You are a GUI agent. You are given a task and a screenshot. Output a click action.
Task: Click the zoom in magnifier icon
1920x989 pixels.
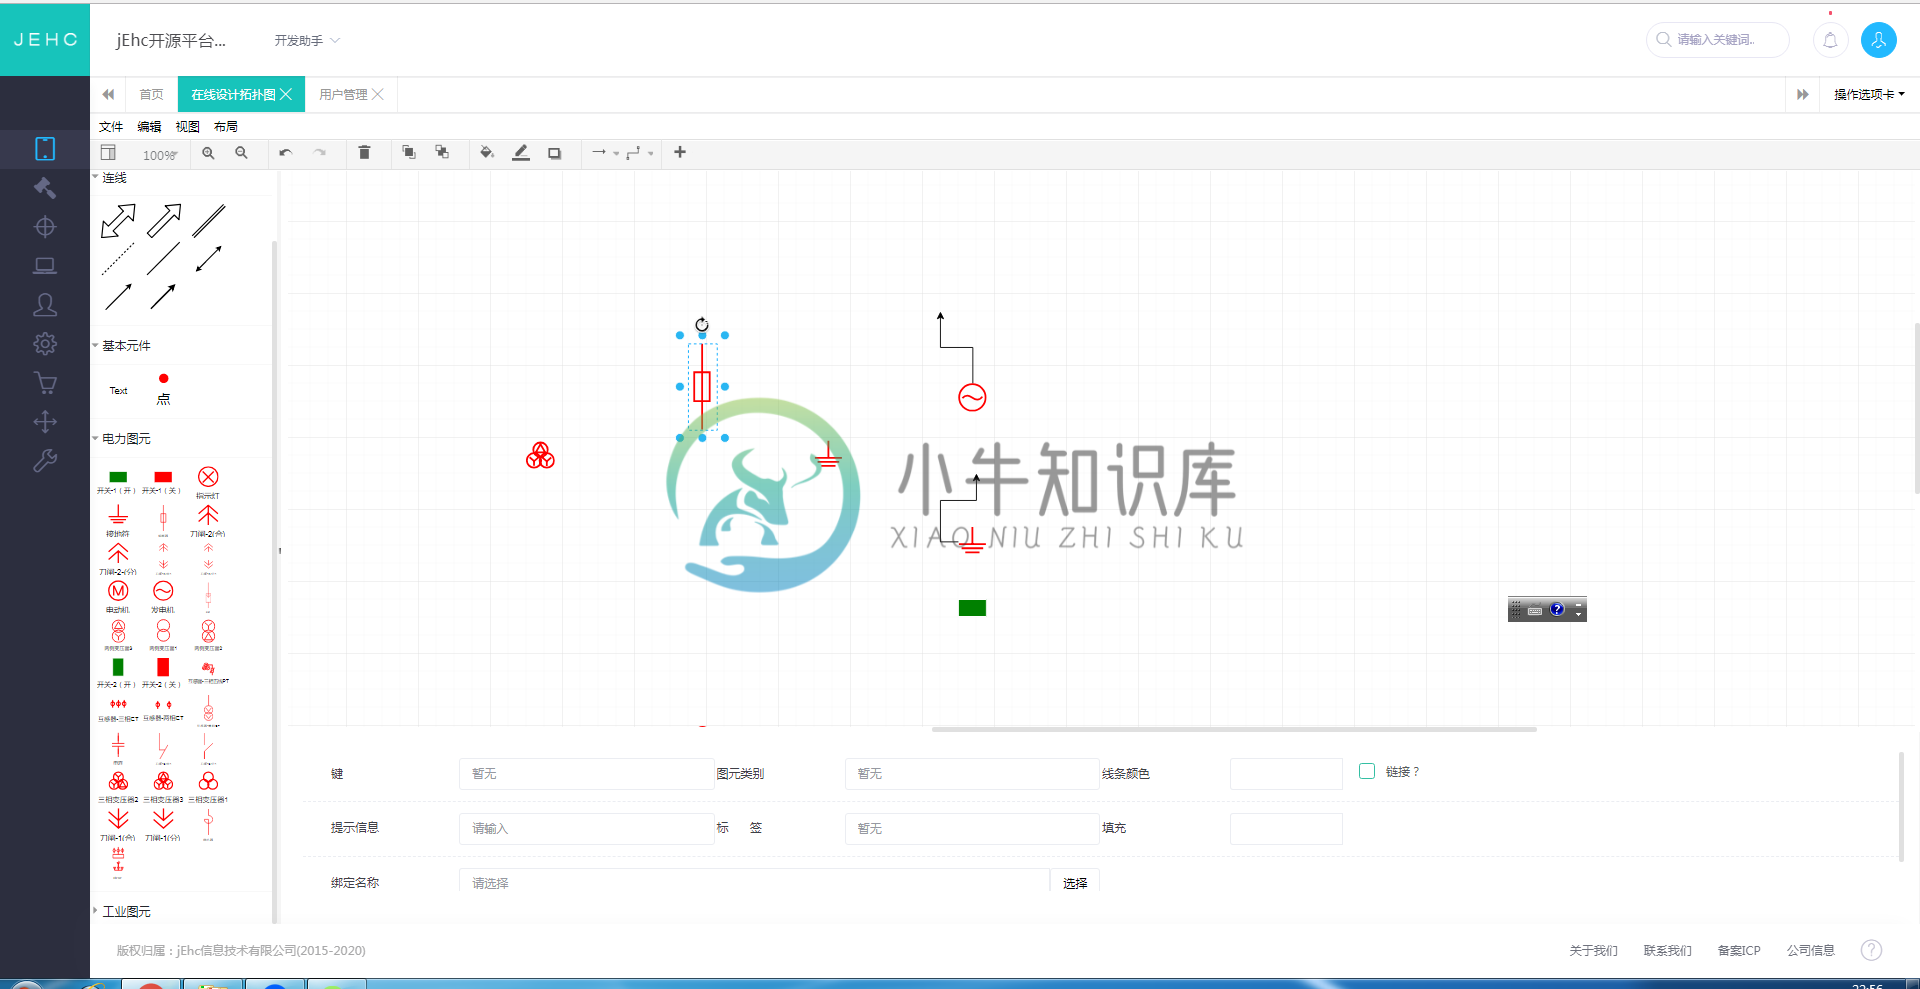pos(208,153)
